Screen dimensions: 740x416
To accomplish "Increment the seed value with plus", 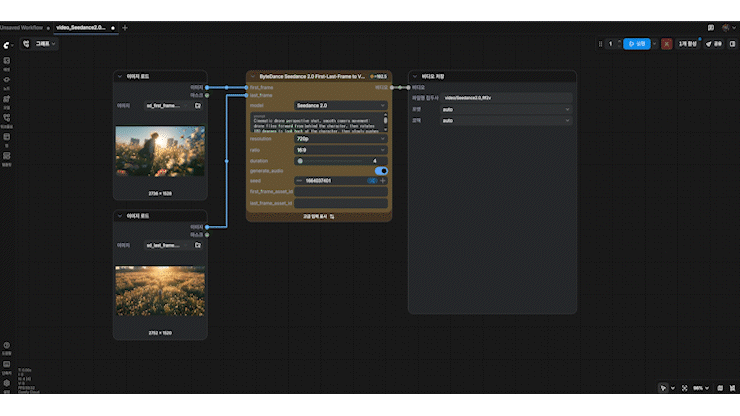I will pos(383,181).
